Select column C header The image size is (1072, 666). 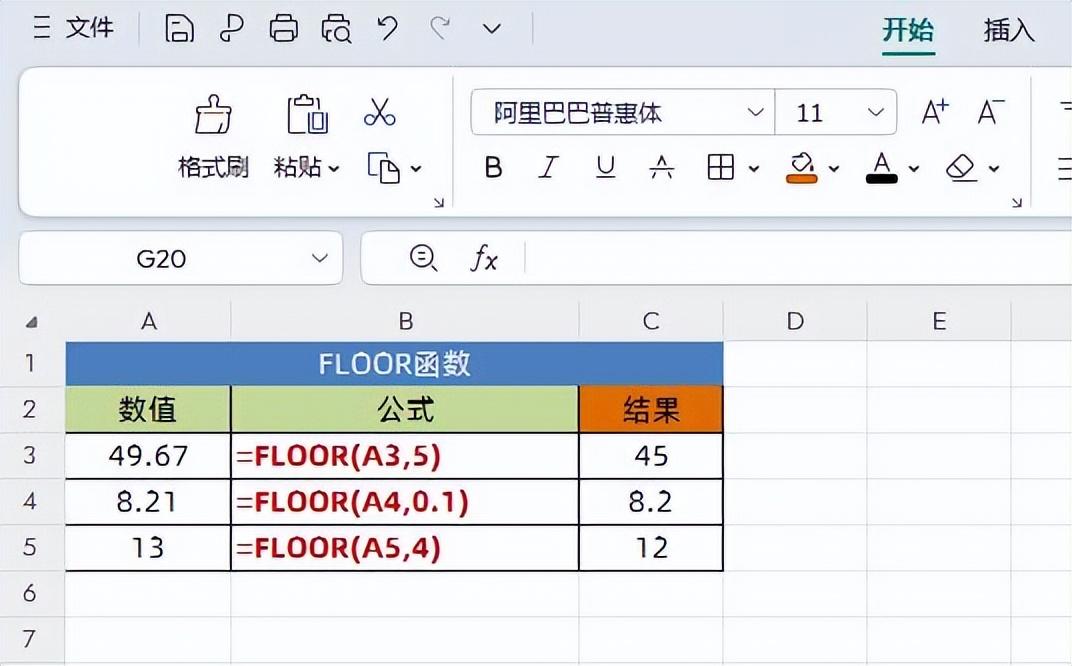click(651, 321)
